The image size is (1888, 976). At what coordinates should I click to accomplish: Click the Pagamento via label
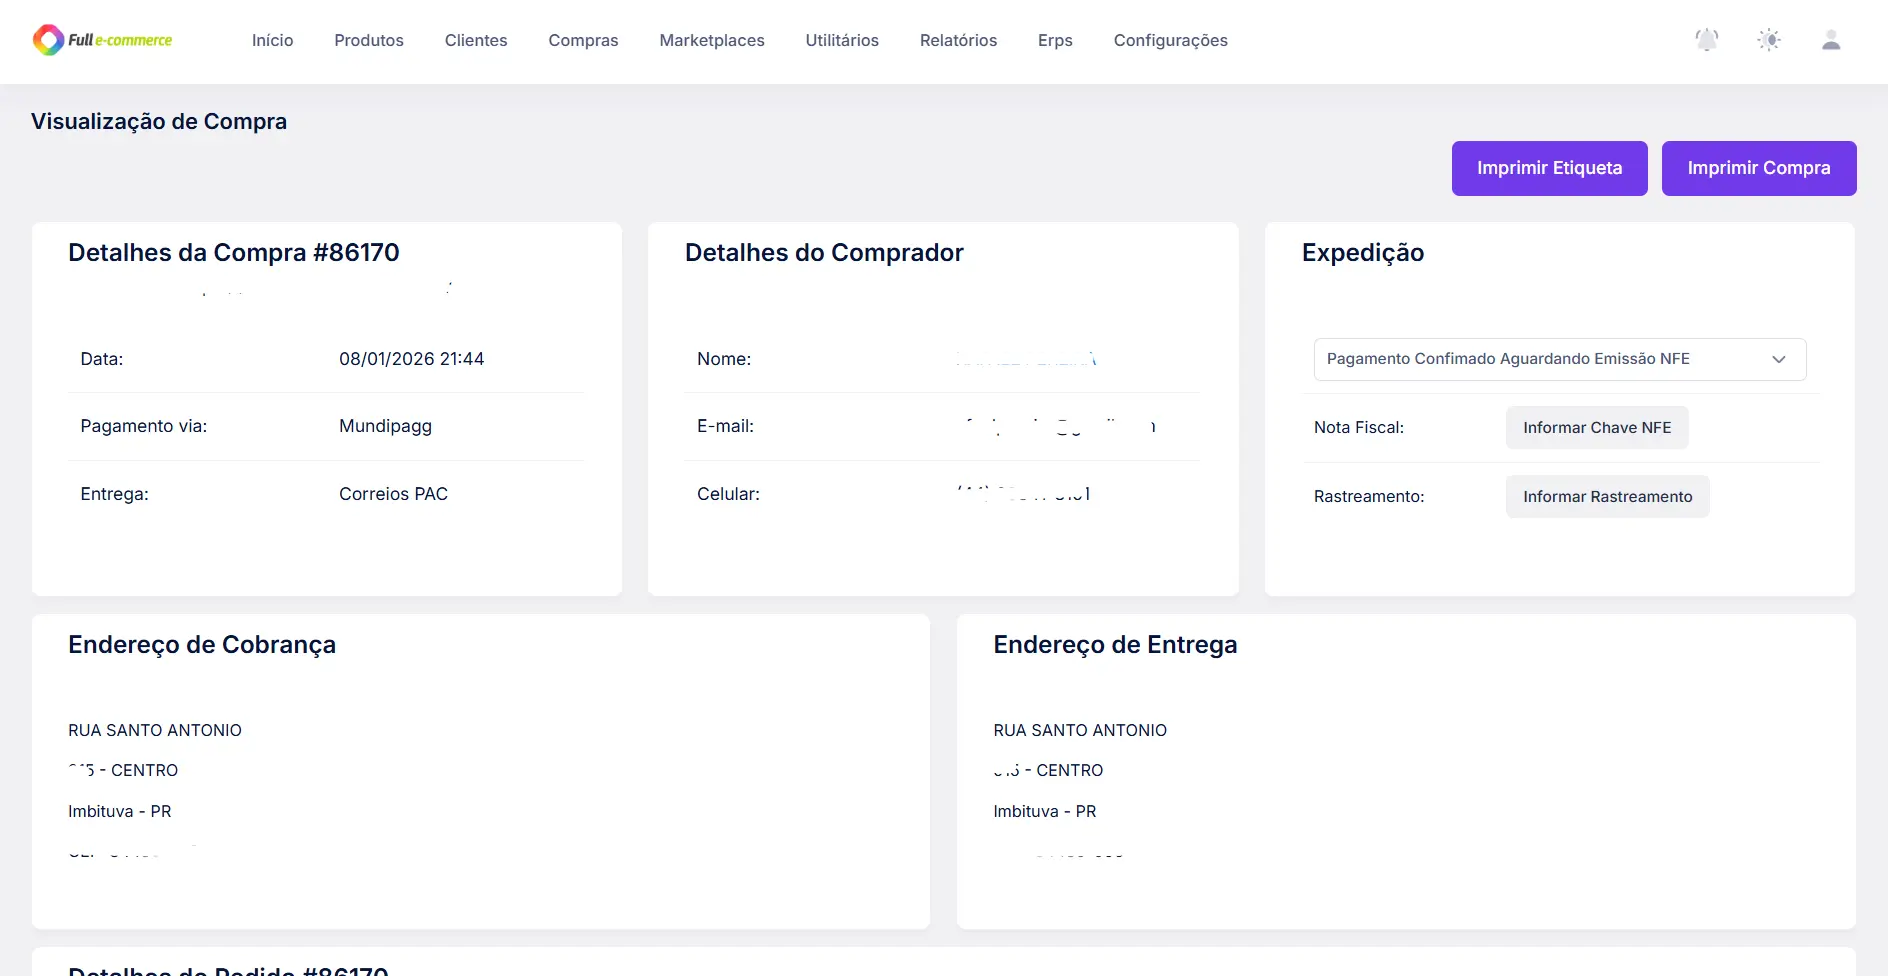[x=144, y=426]
